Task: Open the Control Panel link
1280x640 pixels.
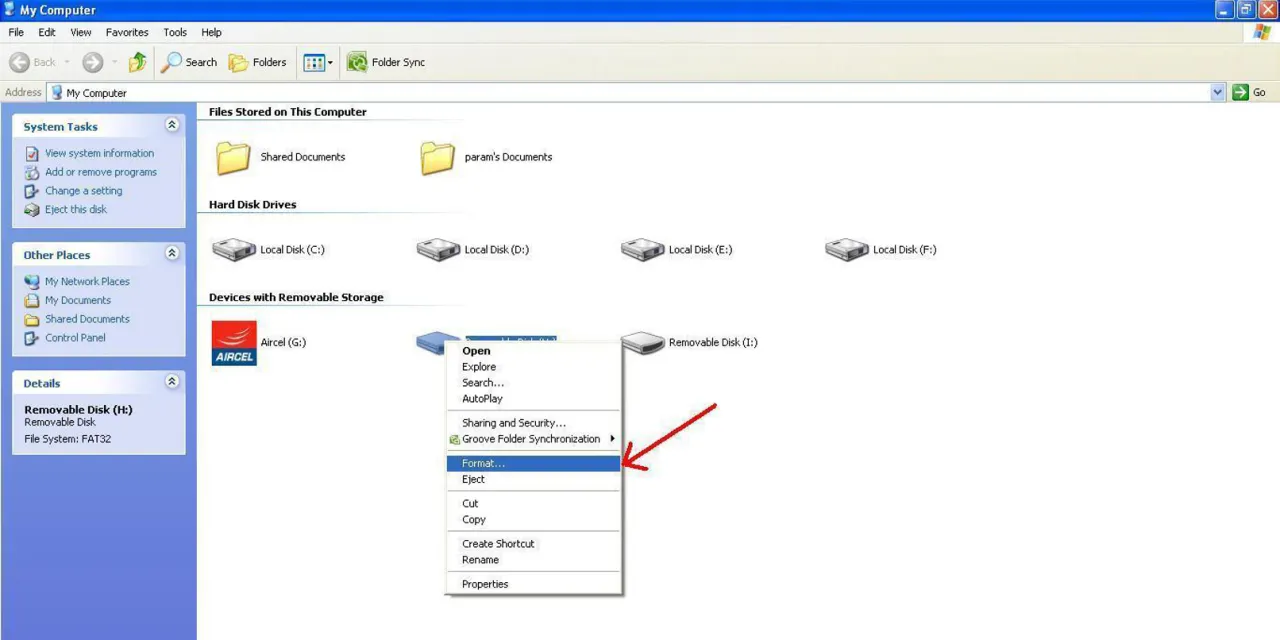Action: 74,337
